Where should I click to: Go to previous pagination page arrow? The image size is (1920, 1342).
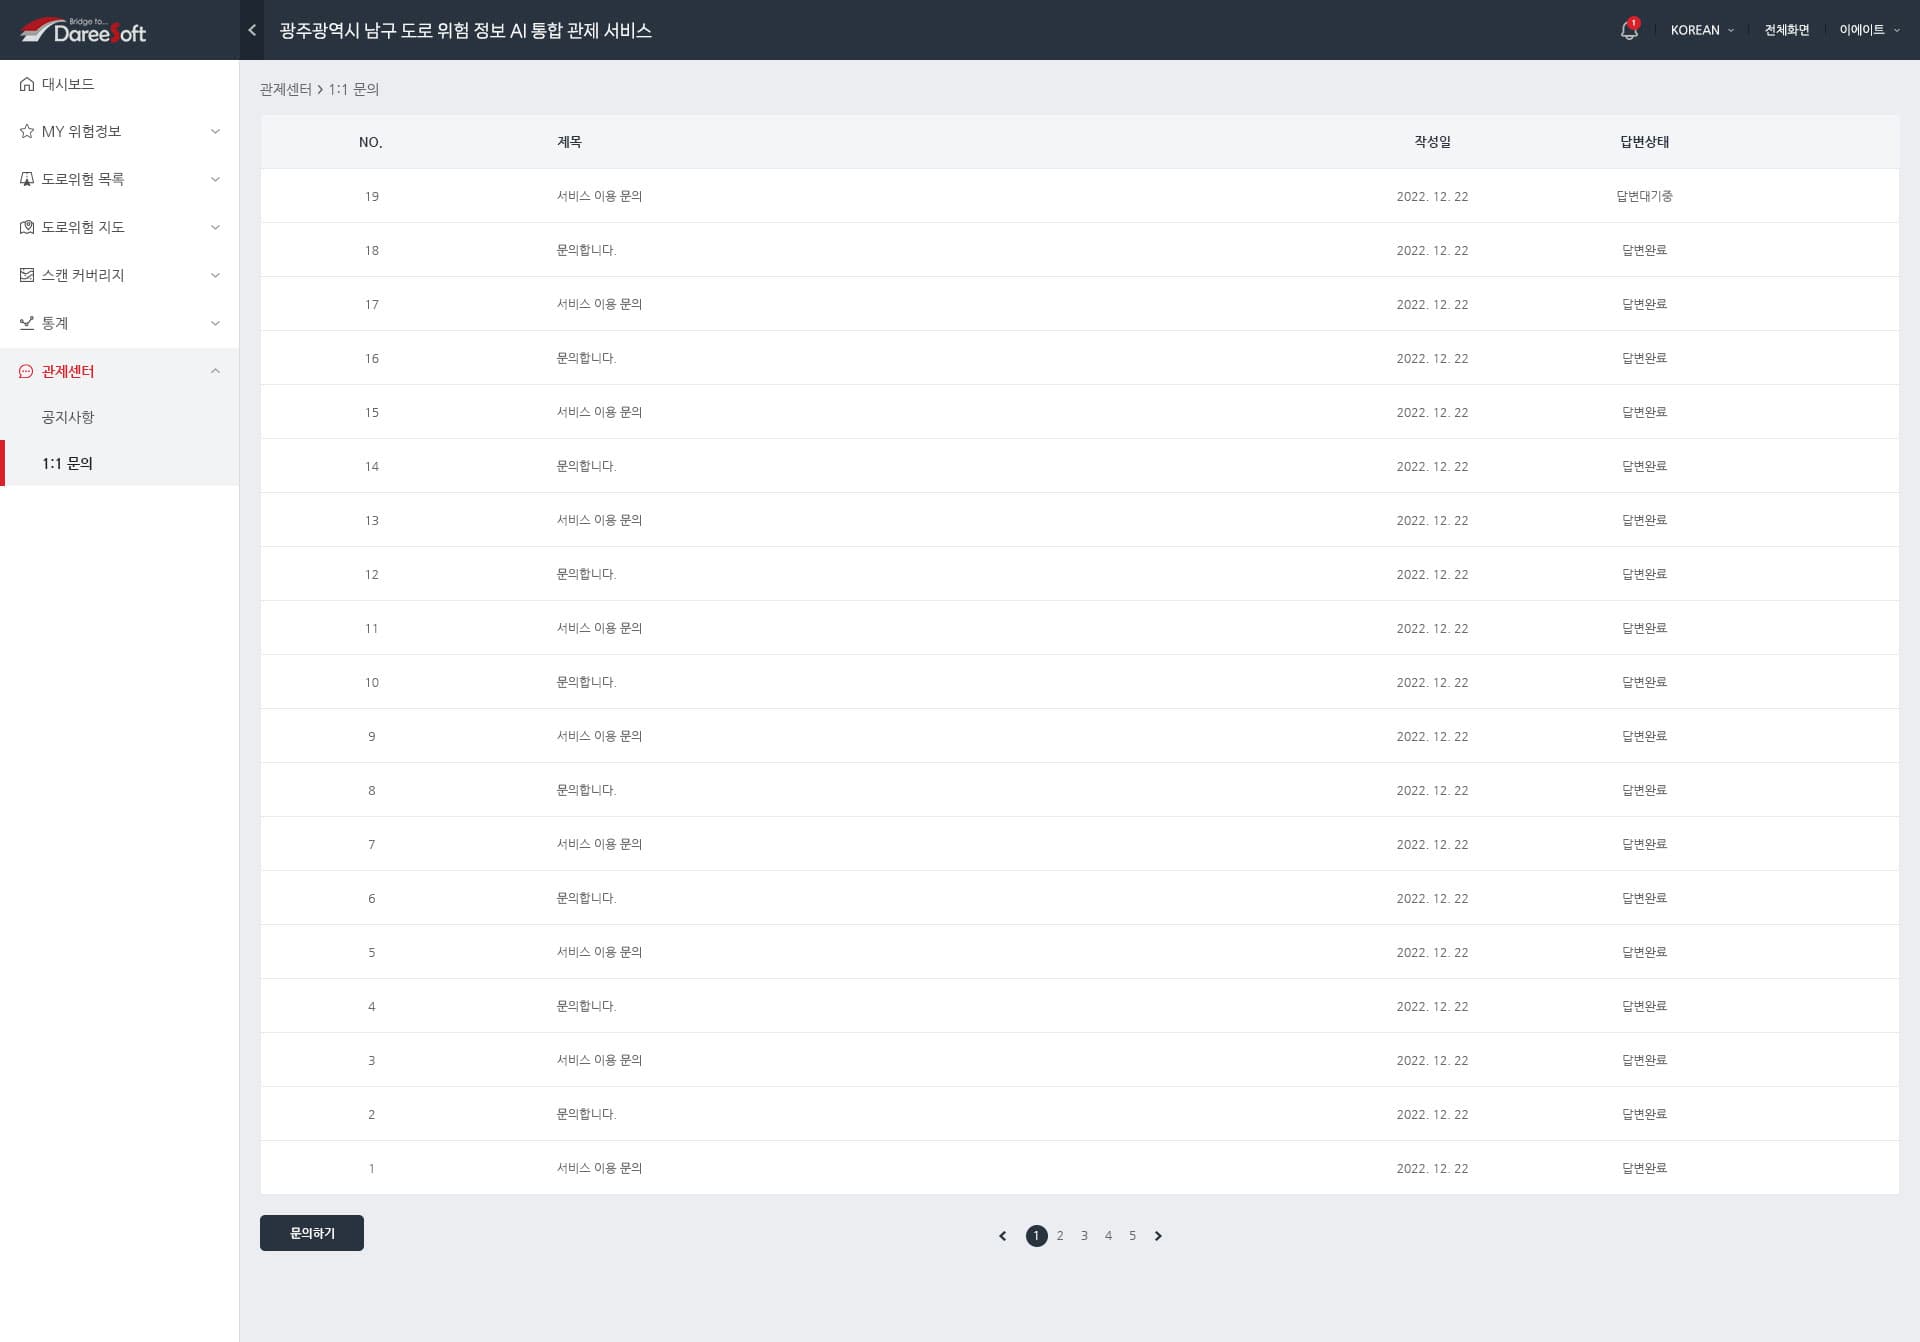[1003, 1236]
